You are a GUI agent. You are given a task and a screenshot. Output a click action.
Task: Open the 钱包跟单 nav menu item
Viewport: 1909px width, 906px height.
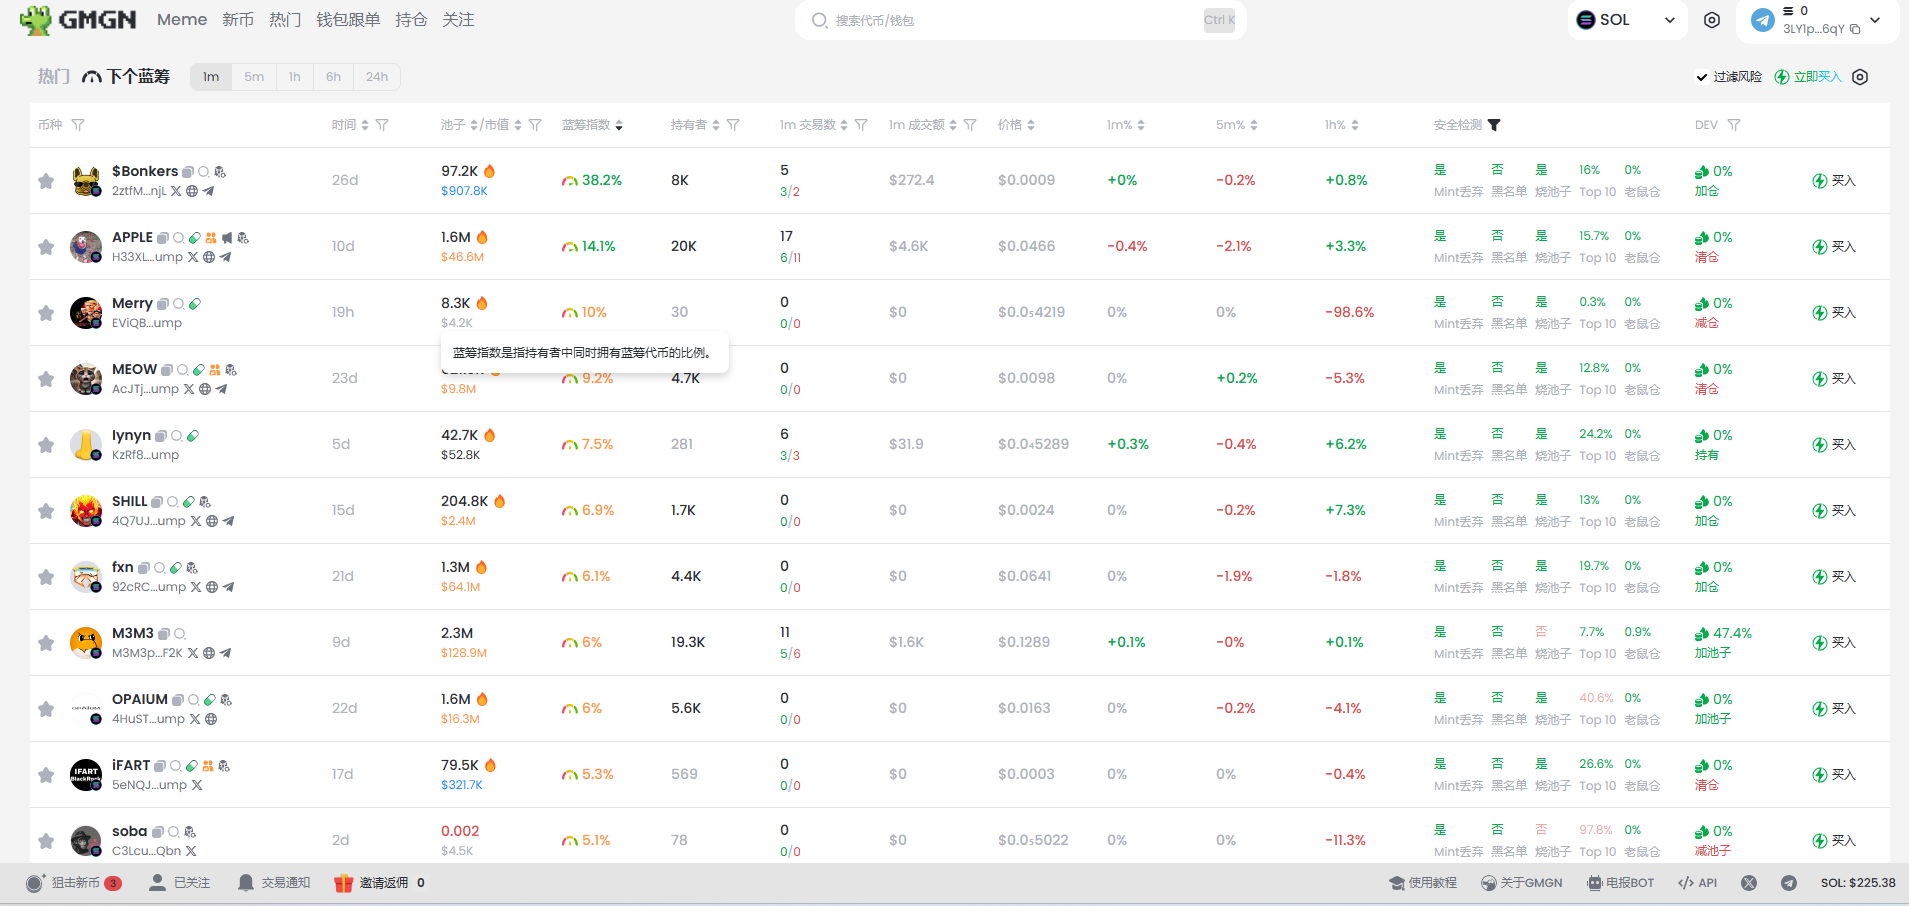348,20
